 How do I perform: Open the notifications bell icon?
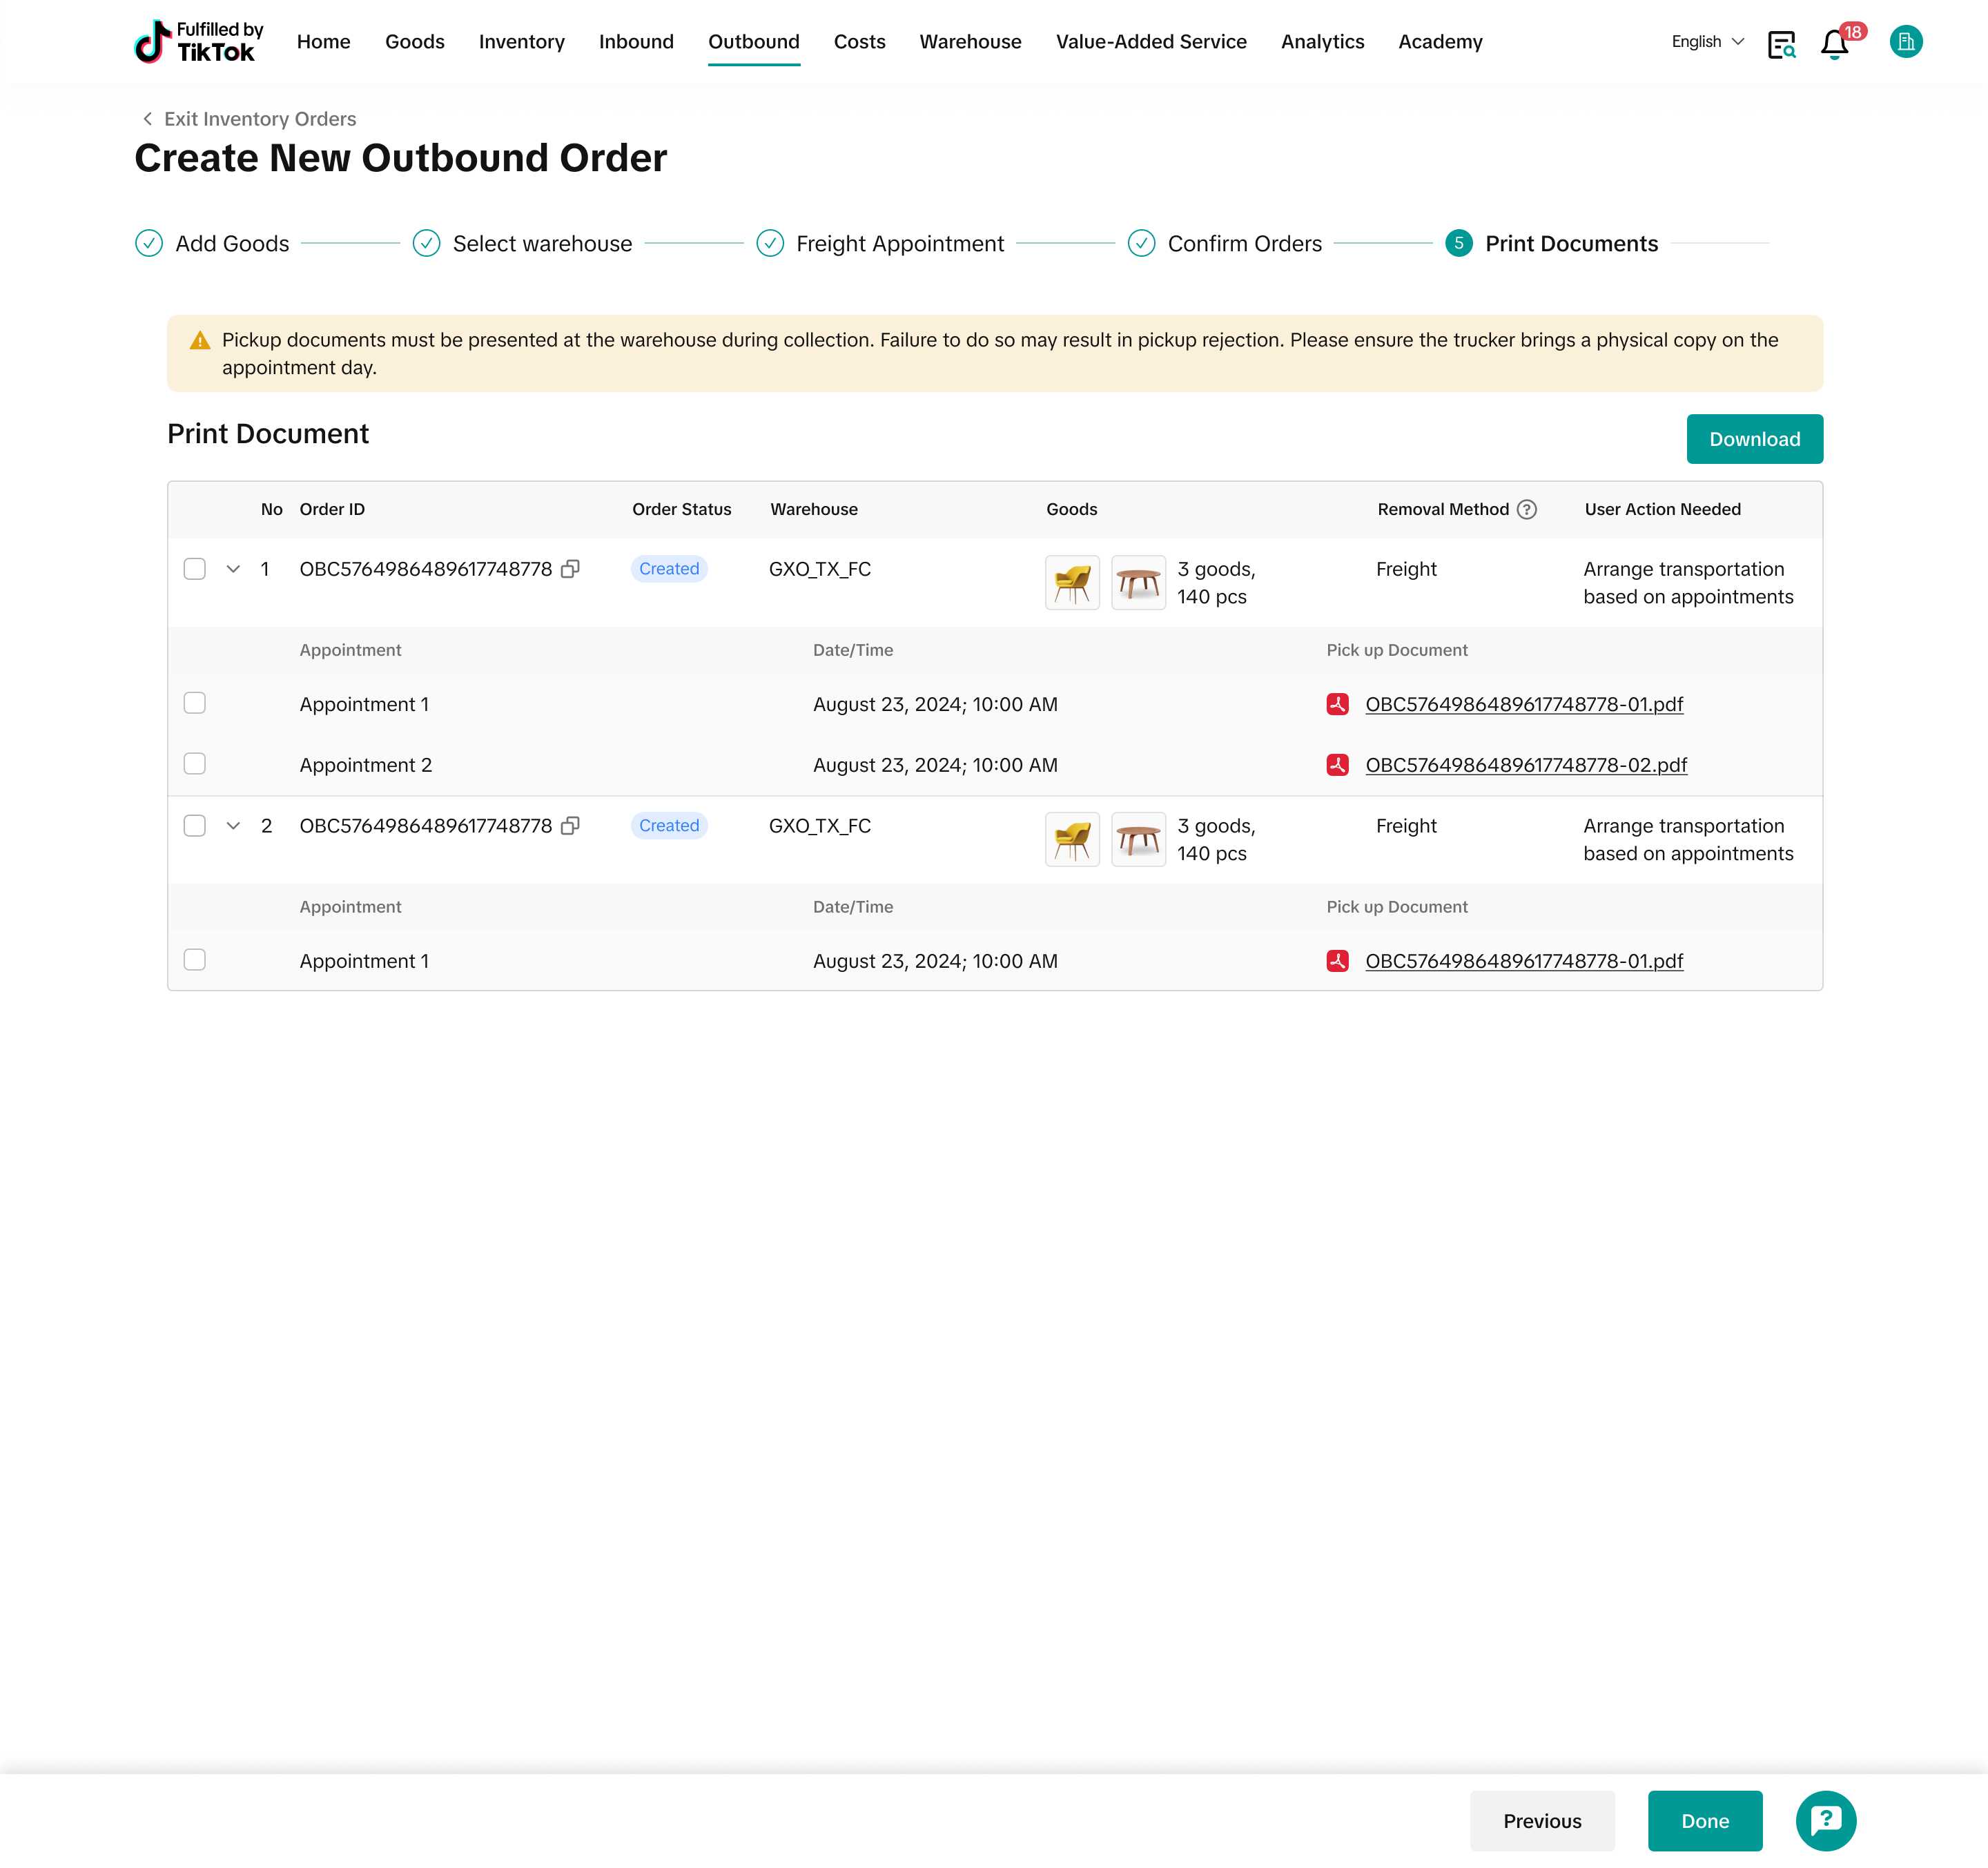1833,44
